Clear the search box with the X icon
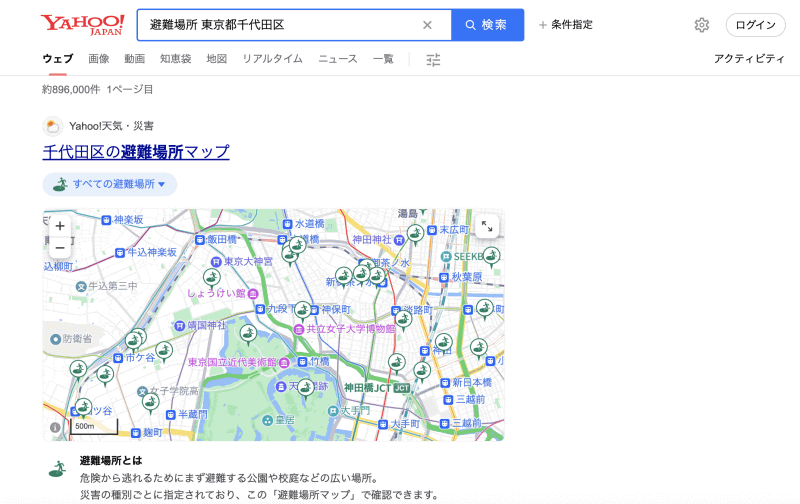 coord(427,25)
